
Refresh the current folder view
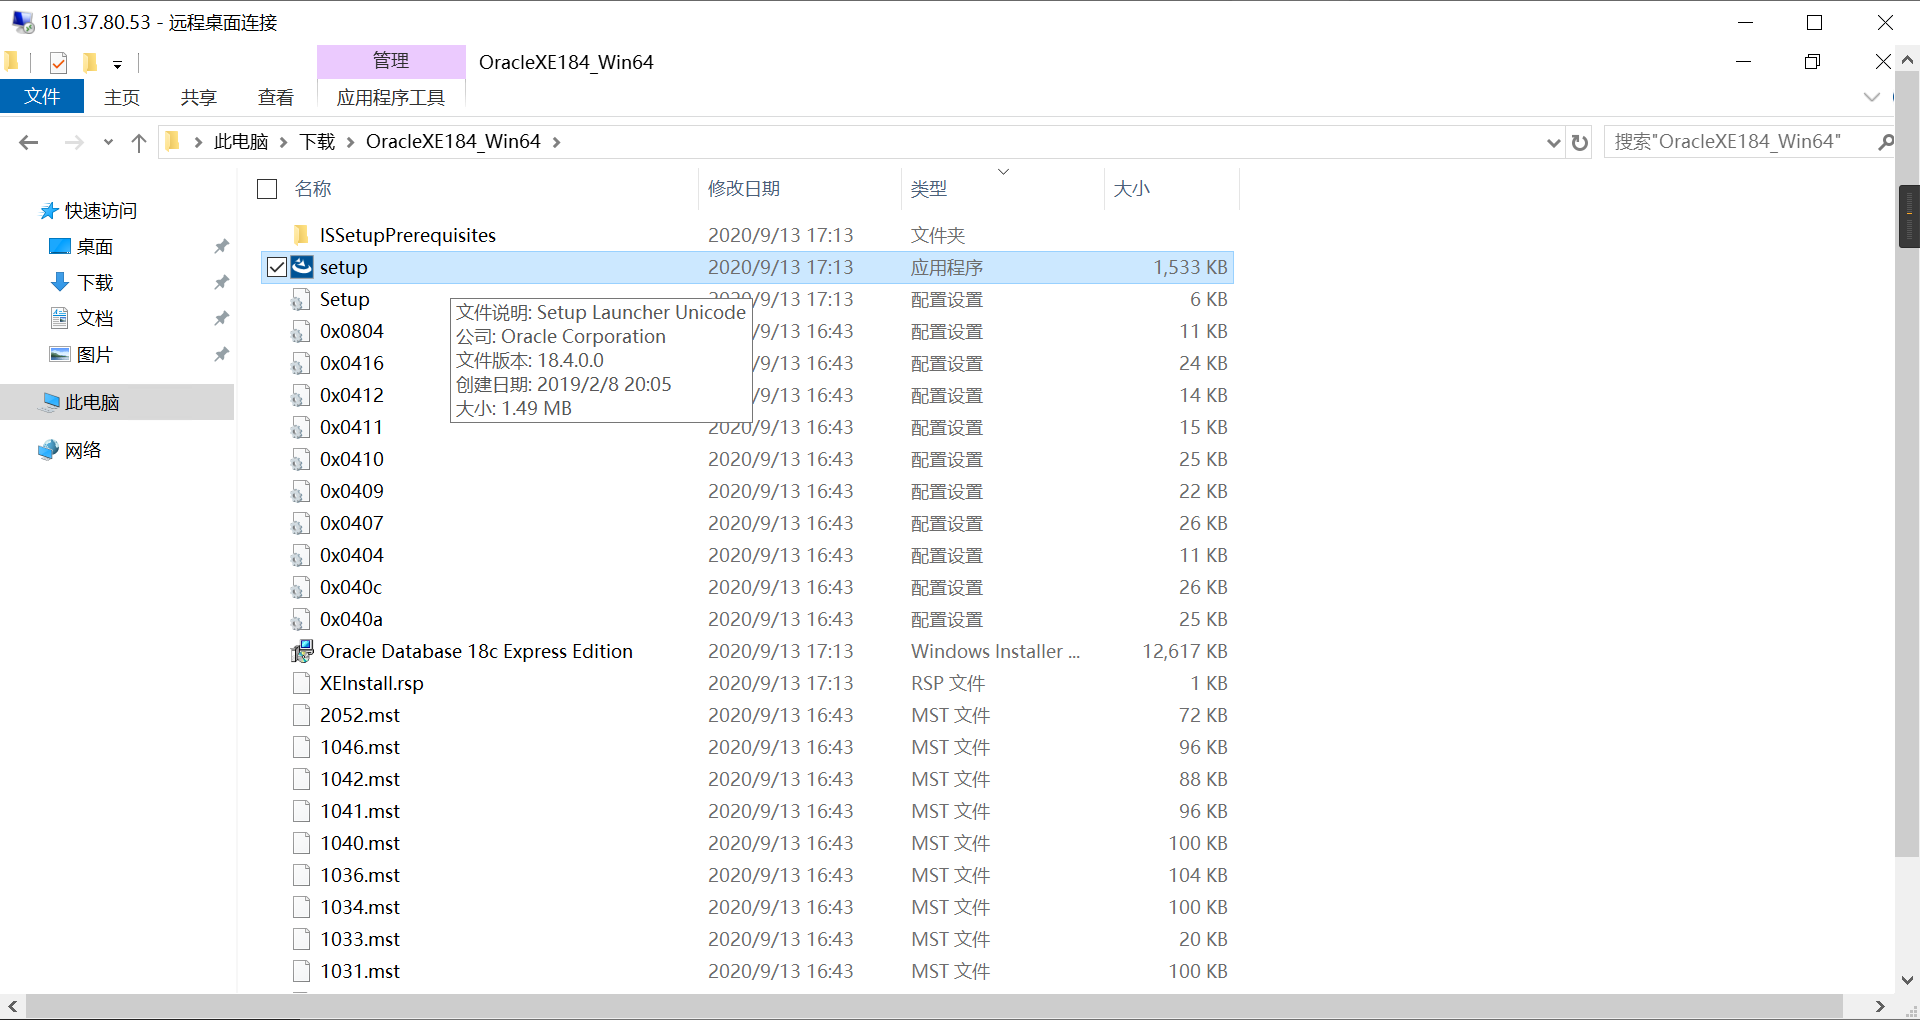[1580, 142]
